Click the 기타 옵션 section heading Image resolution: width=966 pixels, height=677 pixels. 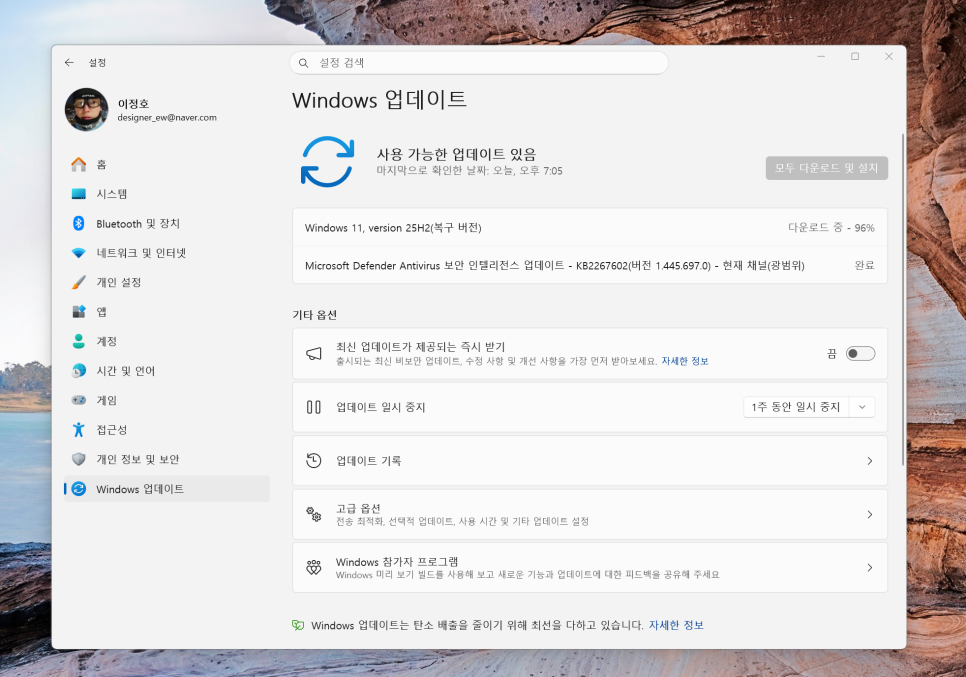314,315
